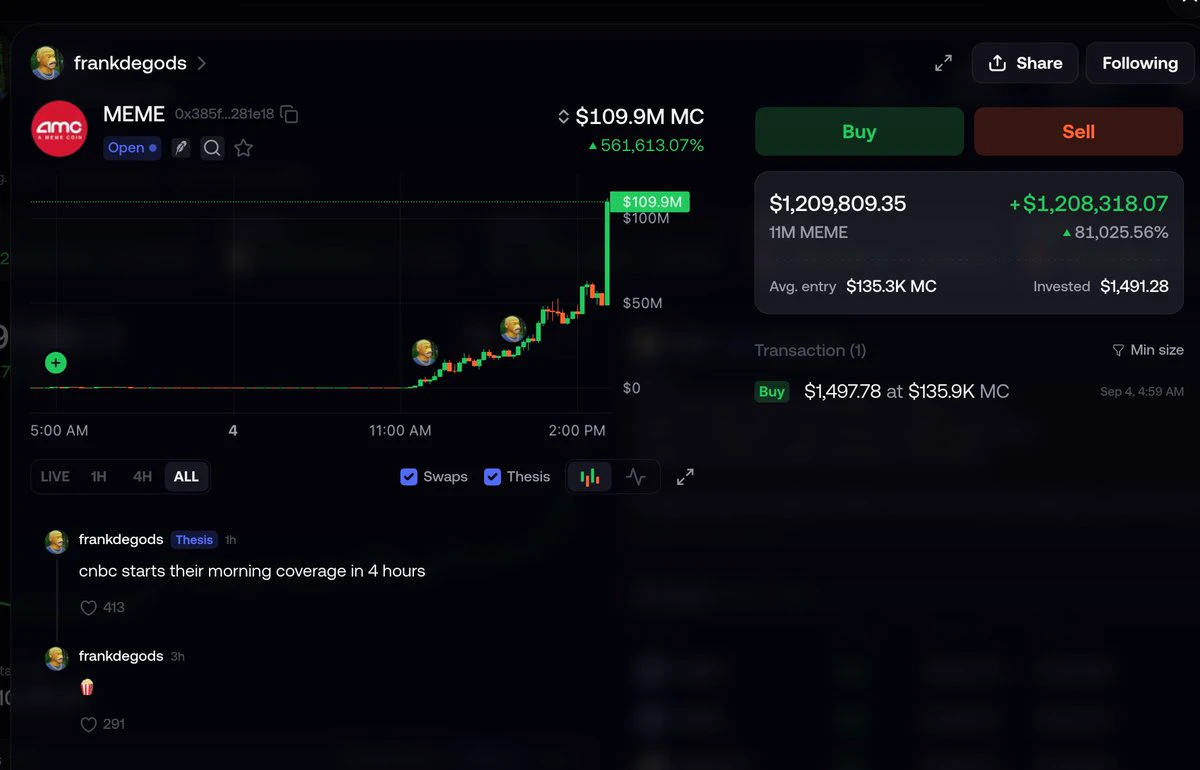Click the Share button

point(1025,63)
